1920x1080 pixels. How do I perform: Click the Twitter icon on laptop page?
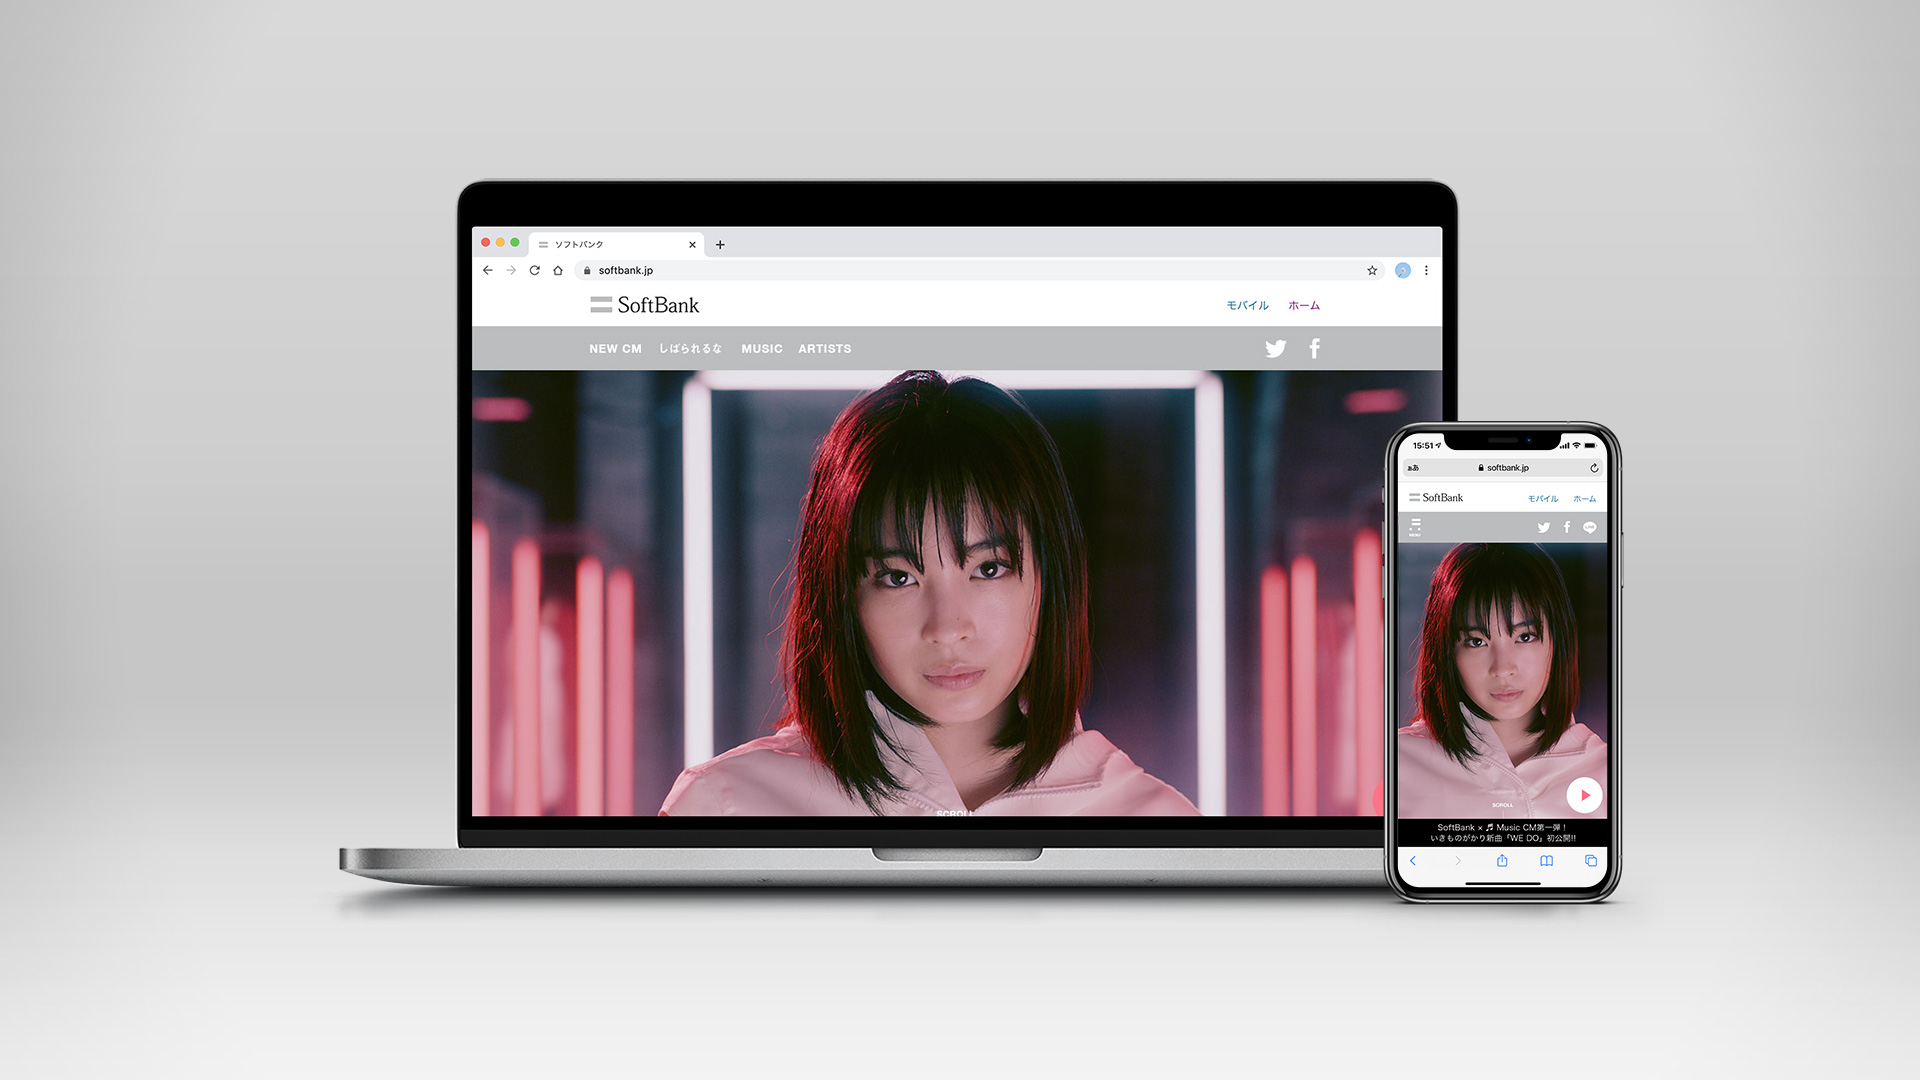click(1275, 349)
